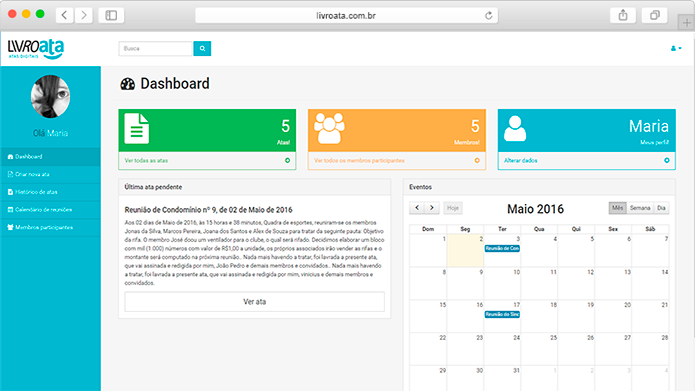
Task: Switch calendar to Dia view
Action: click(661, 208)
